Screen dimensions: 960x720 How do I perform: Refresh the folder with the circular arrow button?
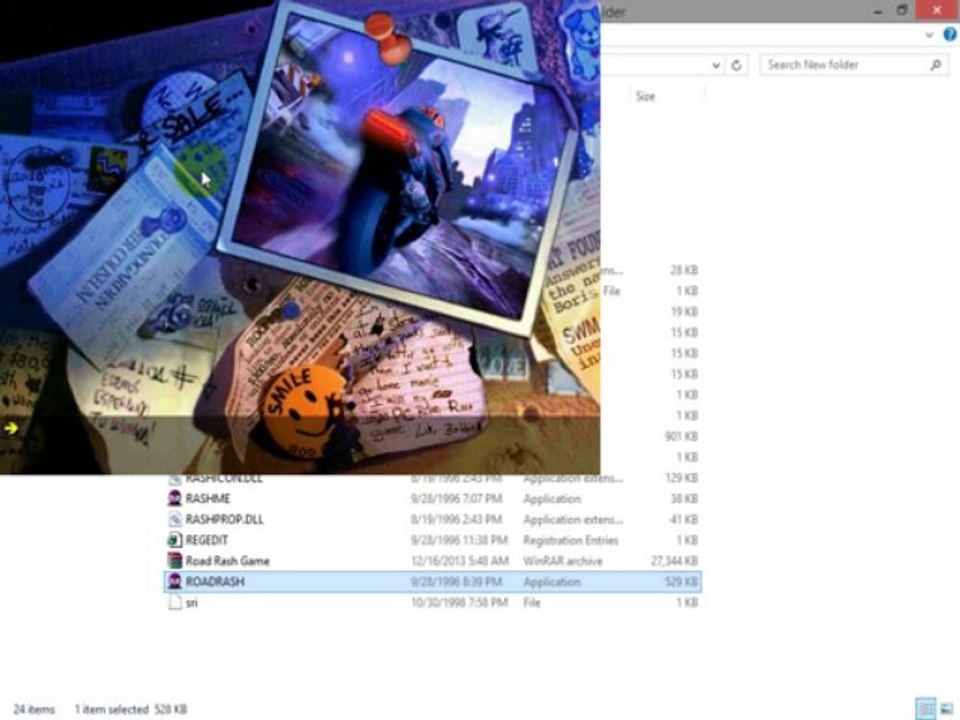point(737,65)
